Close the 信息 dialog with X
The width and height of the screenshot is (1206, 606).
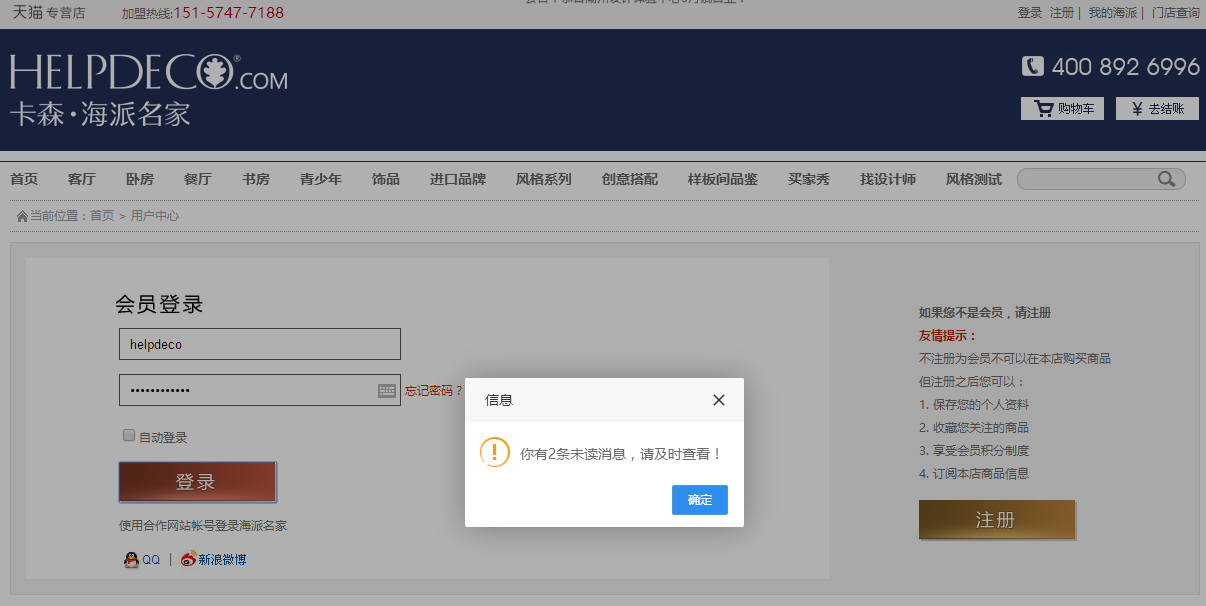point(718,400)
